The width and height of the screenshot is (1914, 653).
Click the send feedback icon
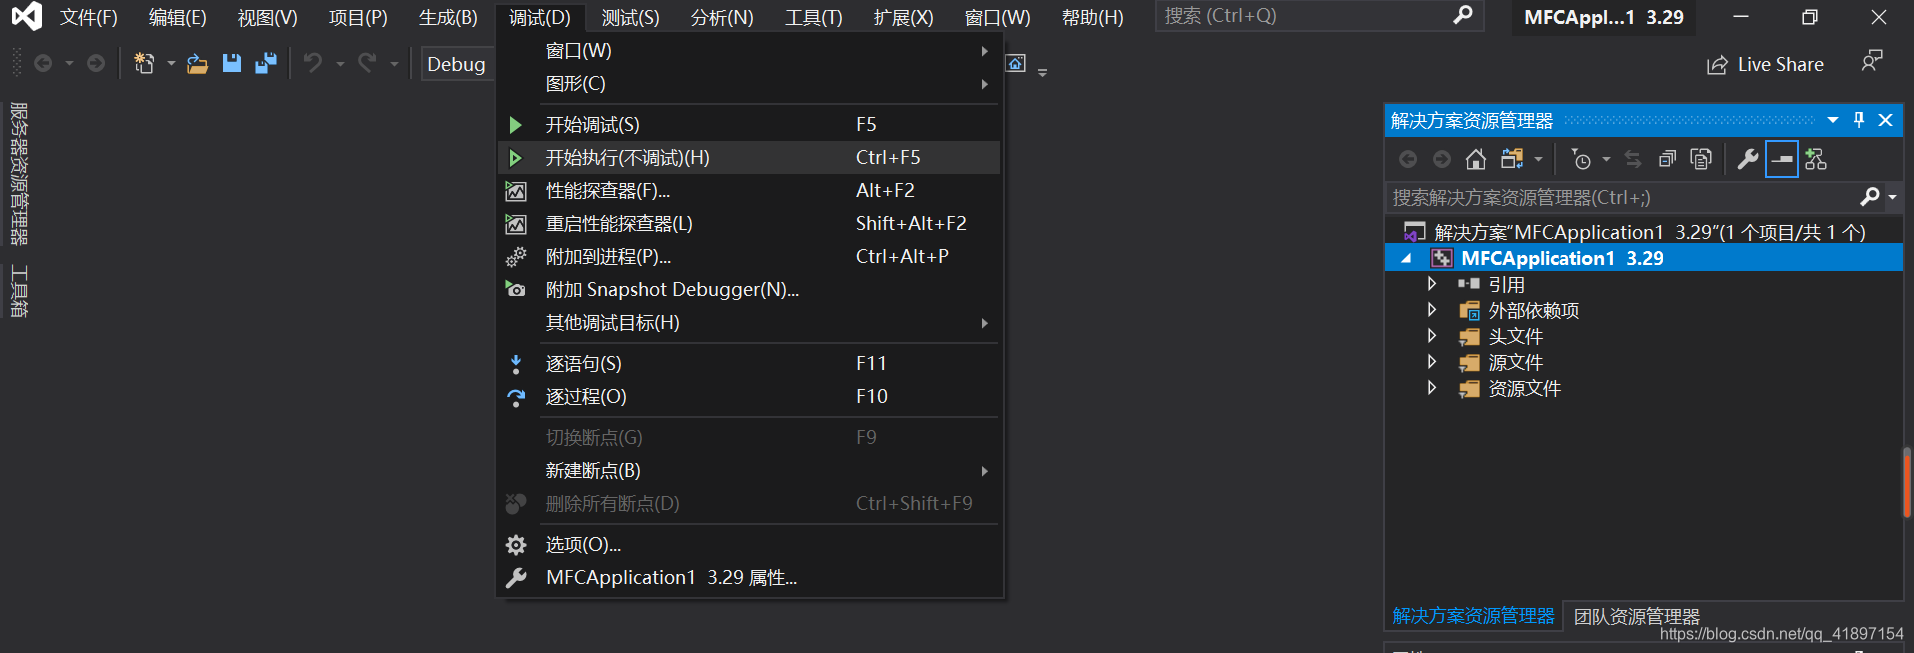coord(1872,61)
